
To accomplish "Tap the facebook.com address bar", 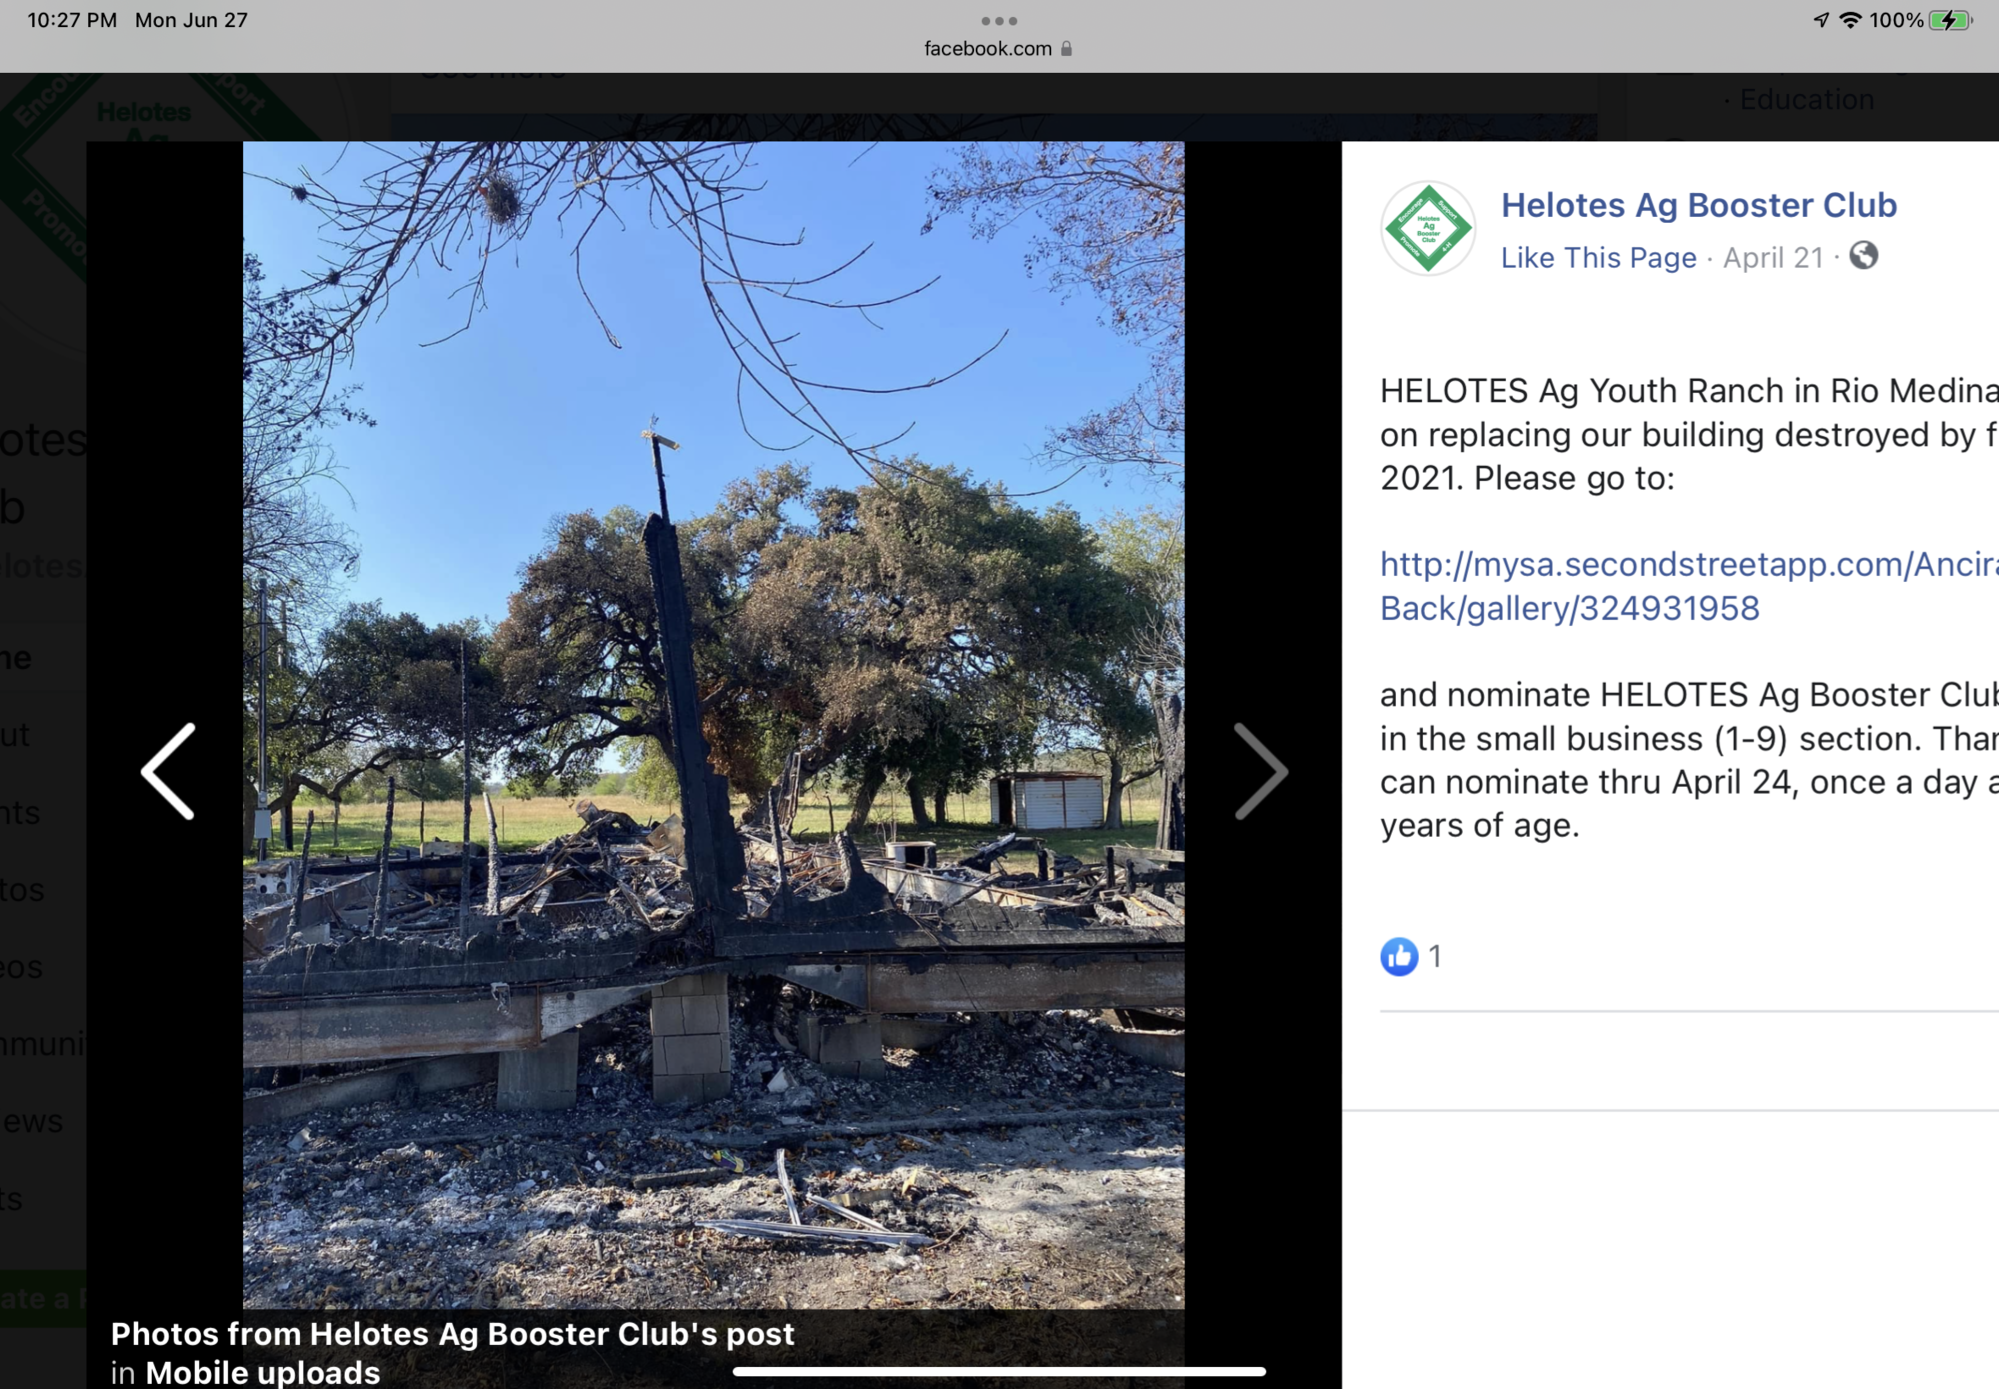I will coord(999,48).
